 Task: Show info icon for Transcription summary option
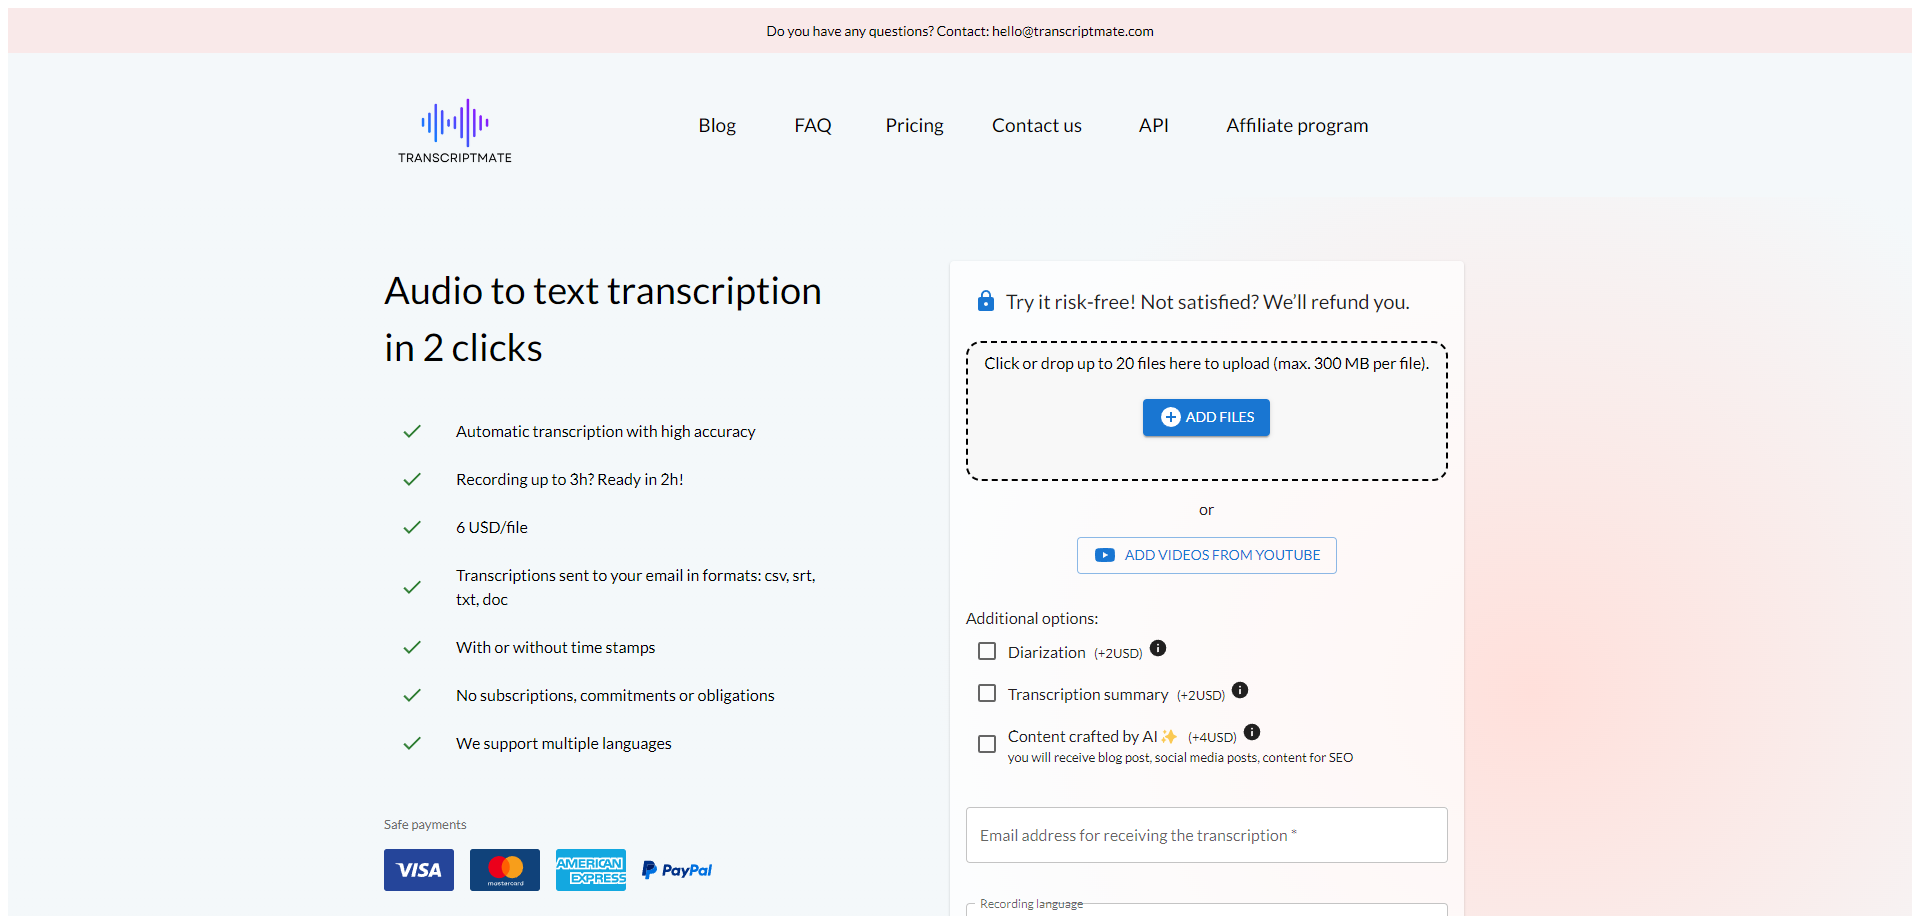[1240, 690]
